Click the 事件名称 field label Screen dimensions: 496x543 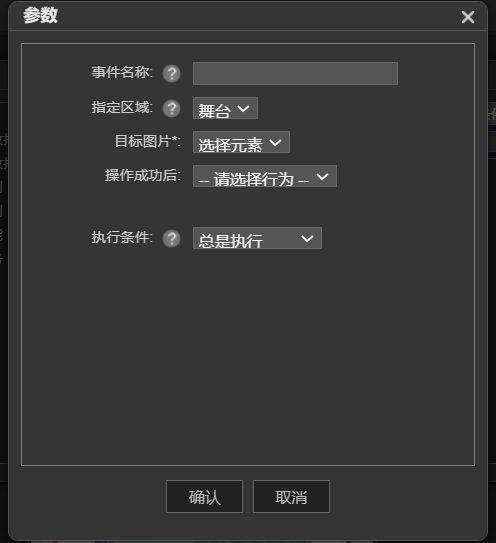[122, 72]
